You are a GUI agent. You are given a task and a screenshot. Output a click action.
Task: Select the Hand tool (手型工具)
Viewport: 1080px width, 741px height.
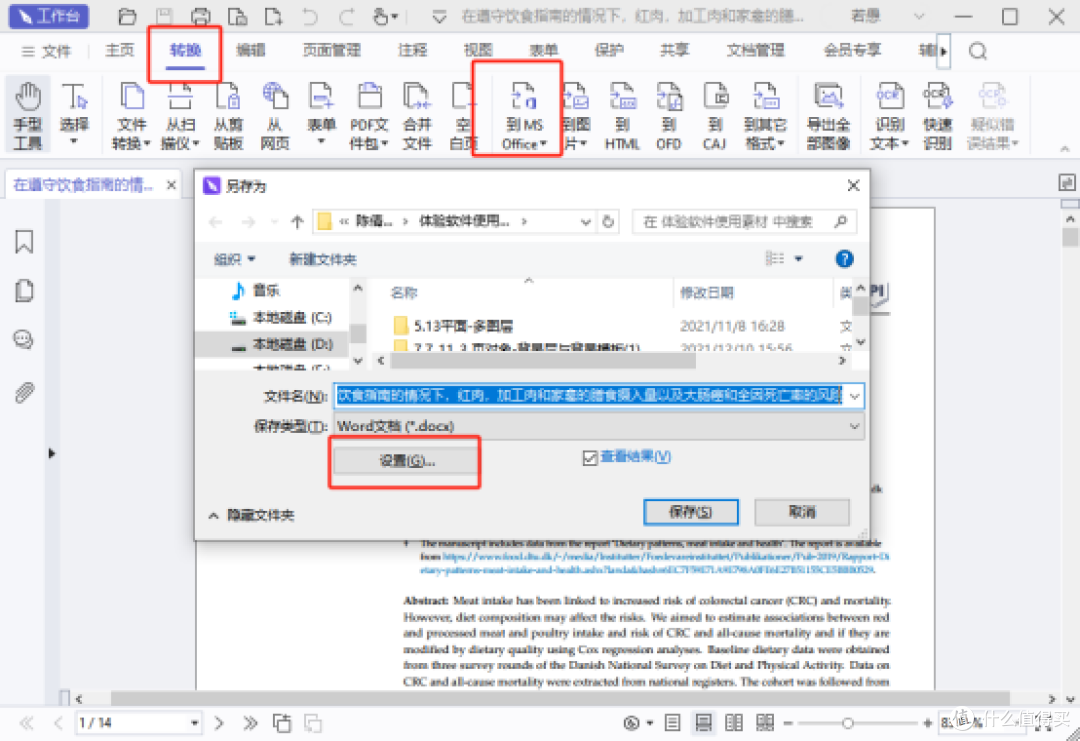click(x=28, y=114)
